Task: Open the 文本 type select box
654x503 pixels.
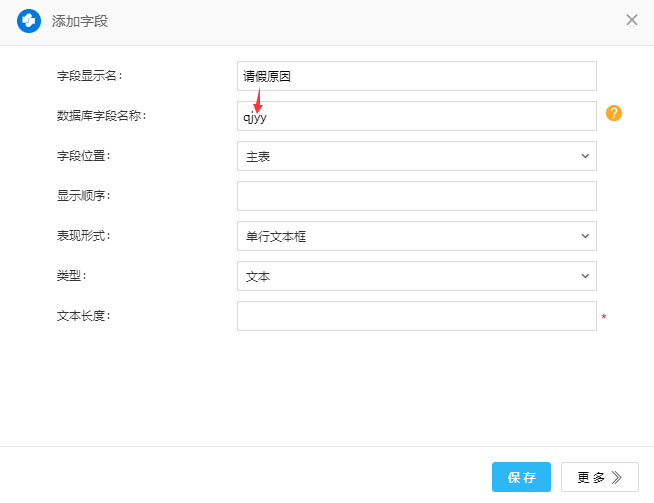Action: coord(405,276)
